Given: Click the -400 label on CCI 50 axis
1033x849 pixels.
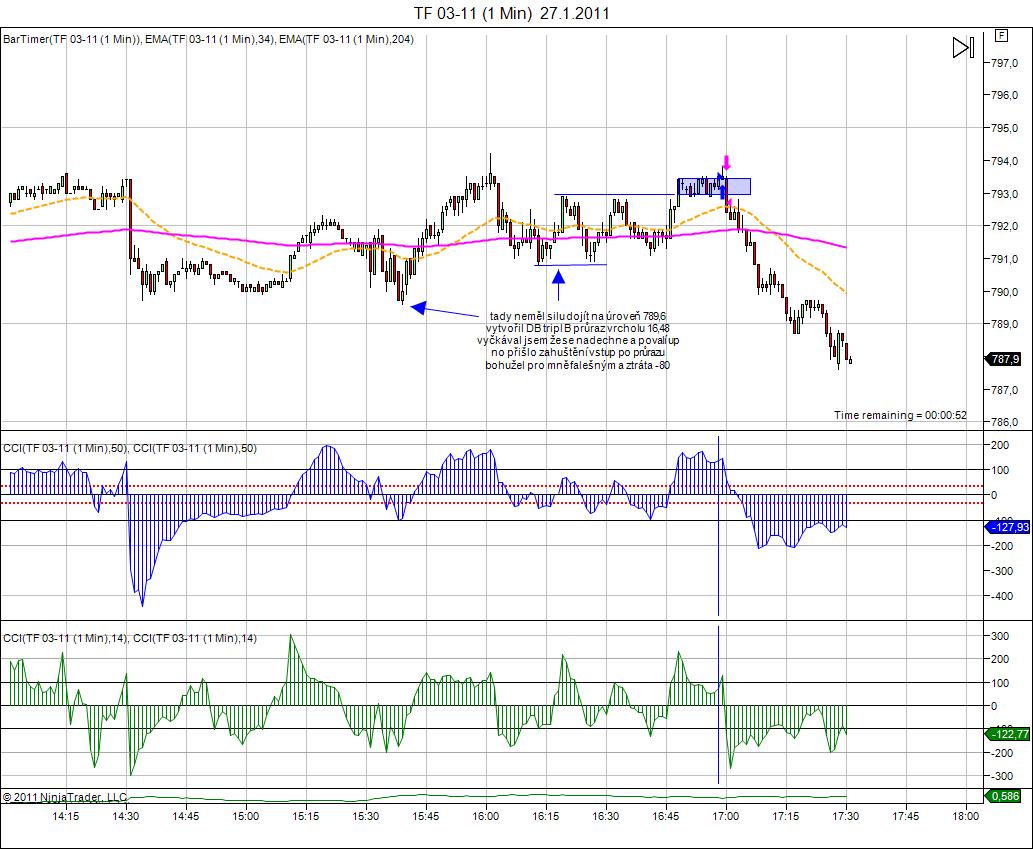Looking at the screenshot, I should pos(1002,596).
